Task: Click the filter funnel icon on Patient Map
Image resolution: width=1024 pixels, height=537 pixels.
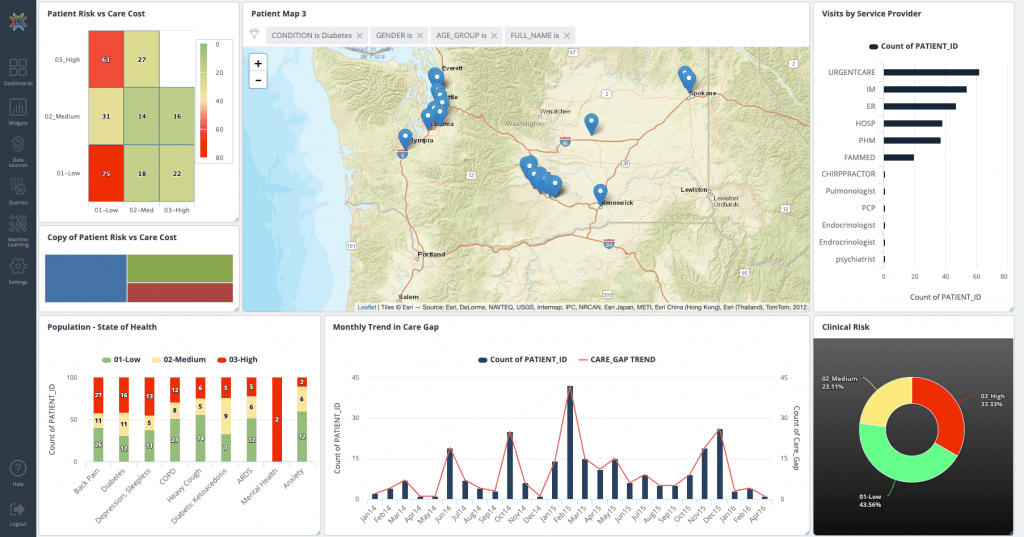Action: tap(254, 35)
